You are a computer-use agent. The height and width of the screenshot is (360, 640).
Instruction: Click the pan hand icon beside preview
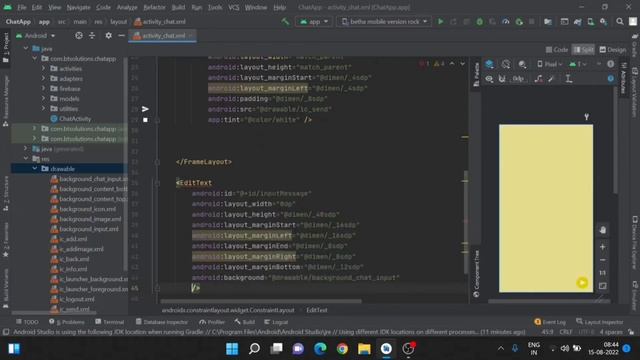[602, 230]
